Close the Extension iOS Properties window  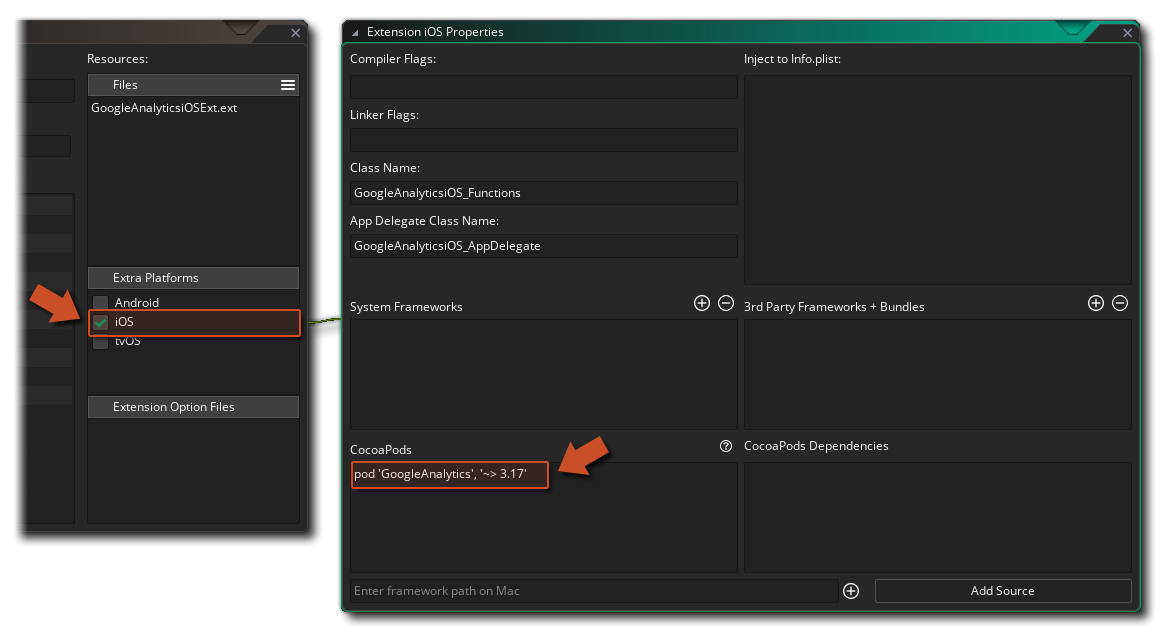coord(1127,32)
